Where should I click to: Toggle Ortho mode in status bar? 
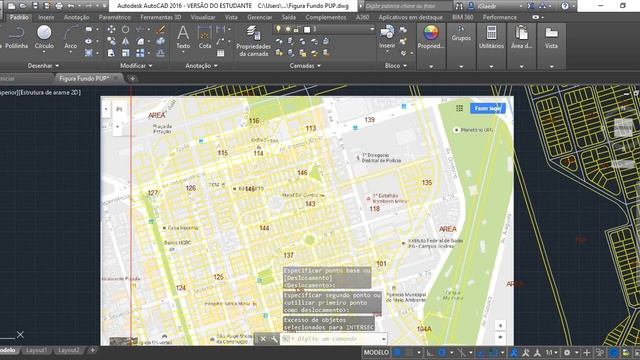430,352
